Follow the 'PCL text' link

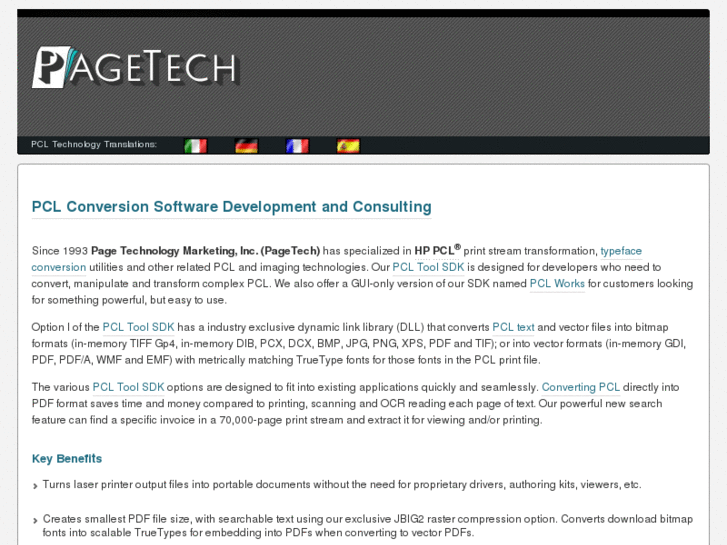coord(513,327)
